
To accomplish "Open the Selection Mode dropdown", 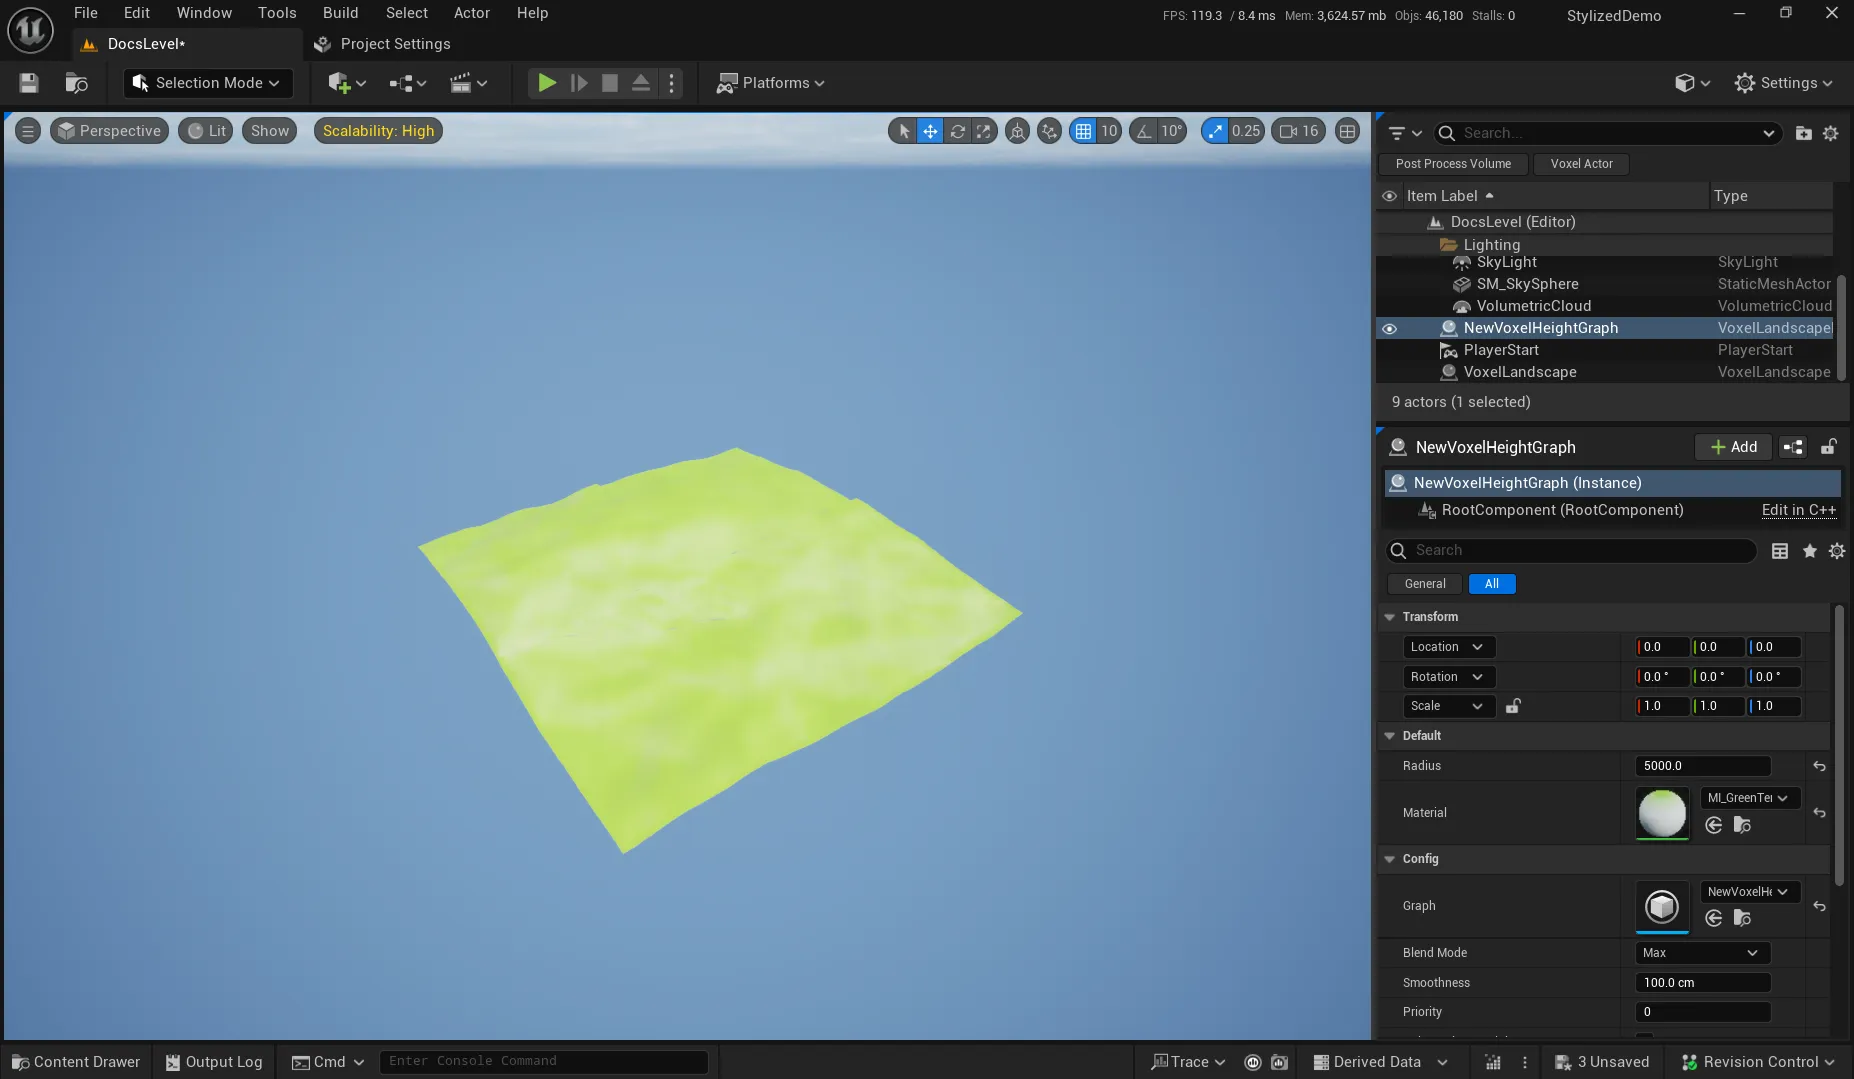I will (208, 83).
